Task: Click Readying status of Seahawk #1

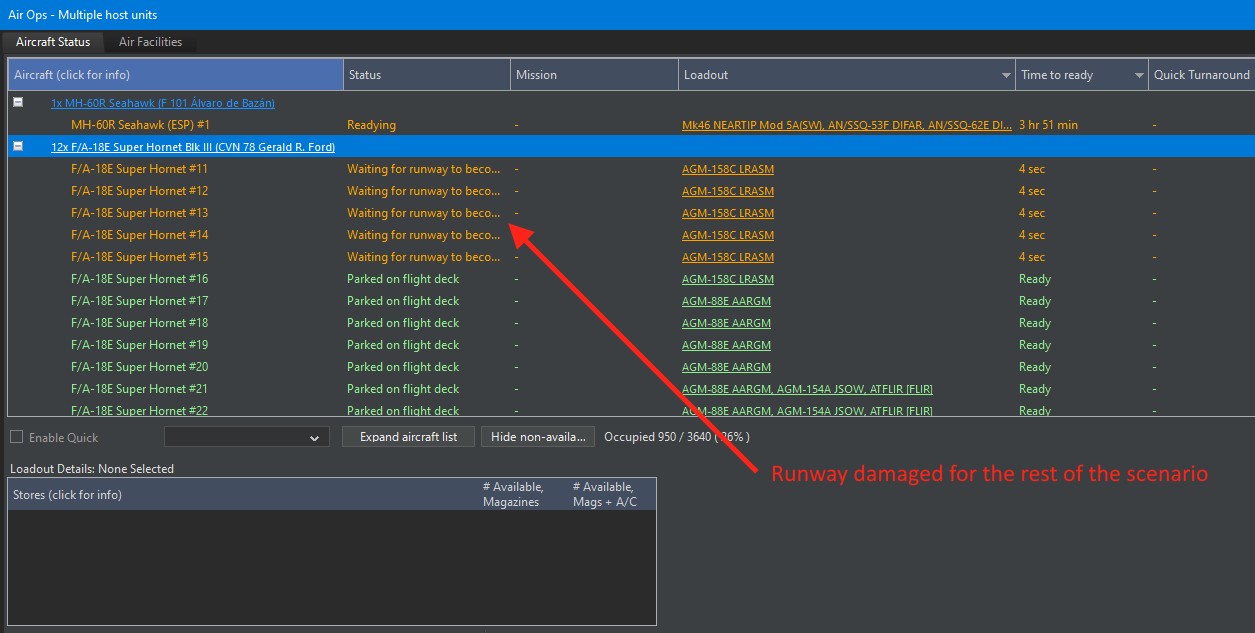Action: (371, 125)
